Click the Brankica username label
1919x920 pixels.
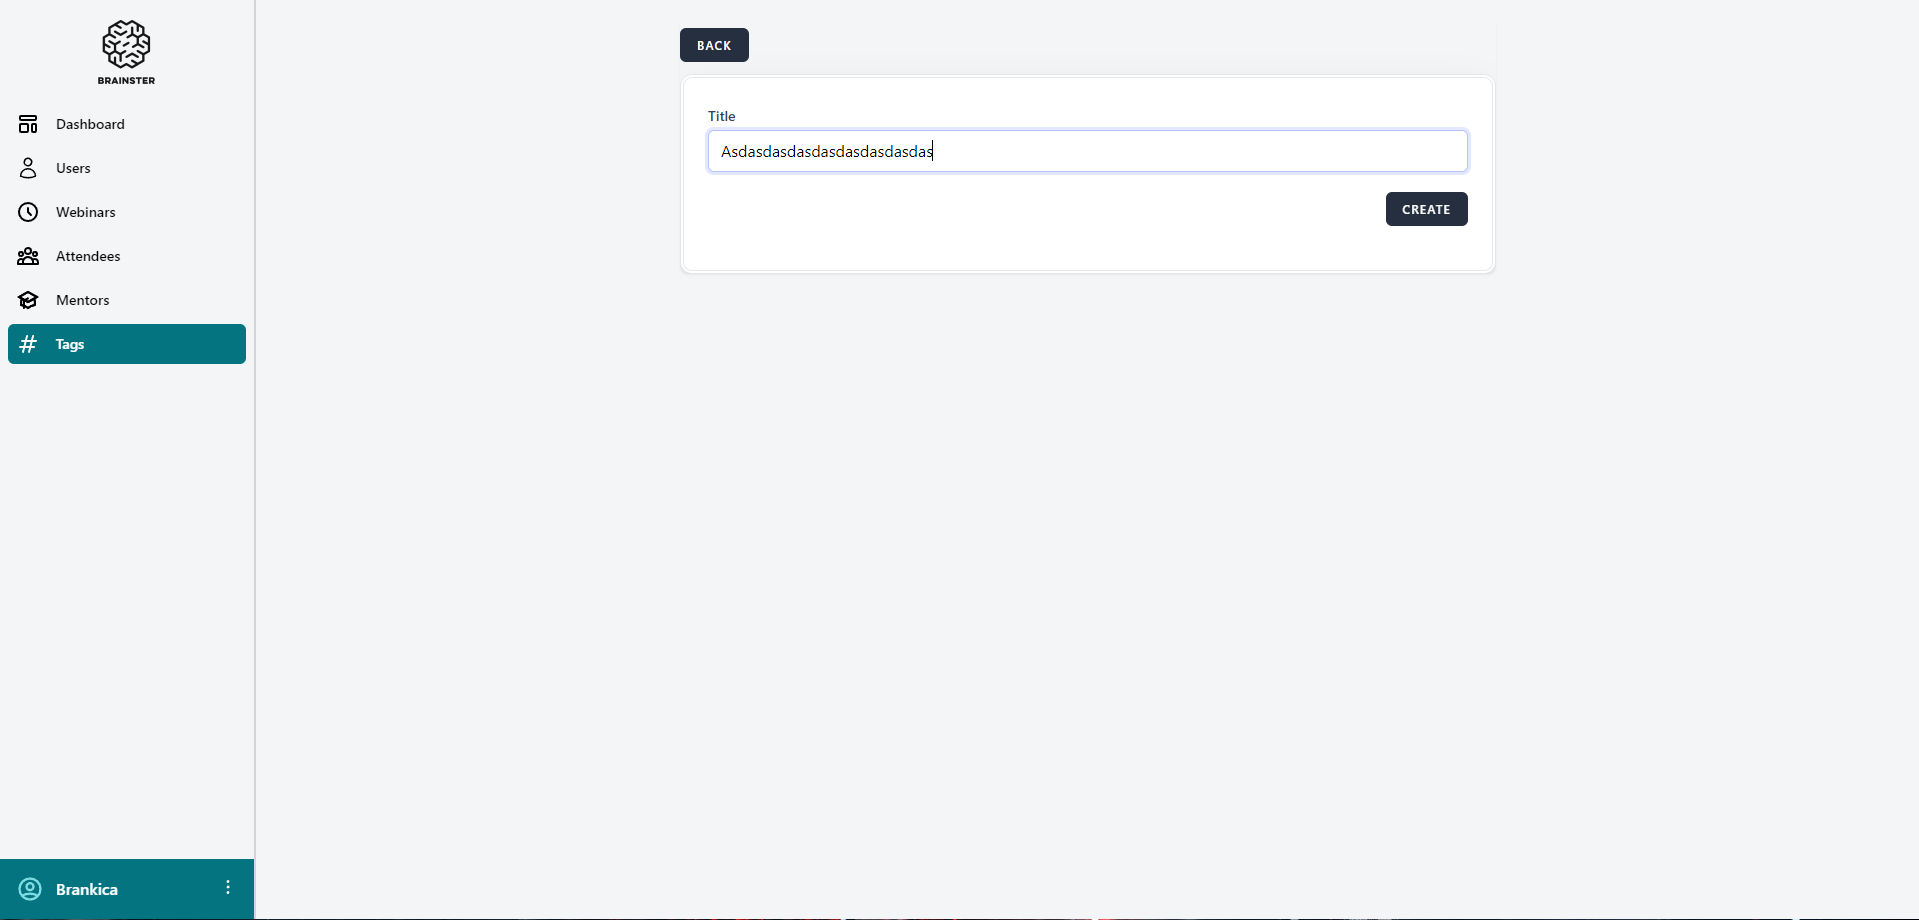(87, 889)
